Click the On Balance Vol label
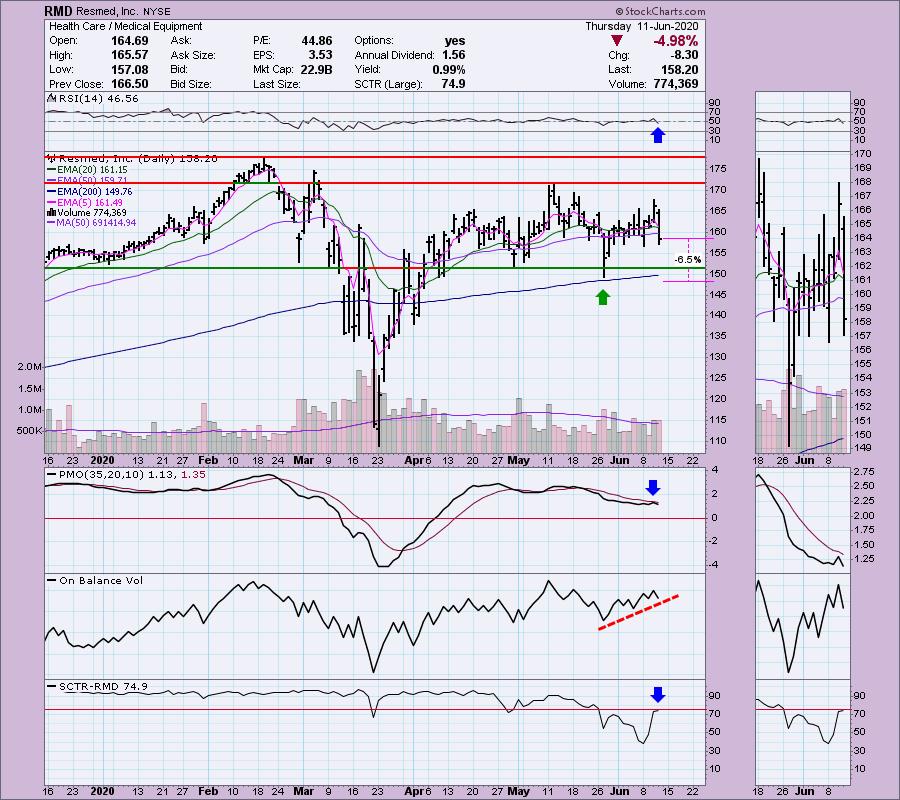Screen dimensions: 900x800 click(95, 581)
